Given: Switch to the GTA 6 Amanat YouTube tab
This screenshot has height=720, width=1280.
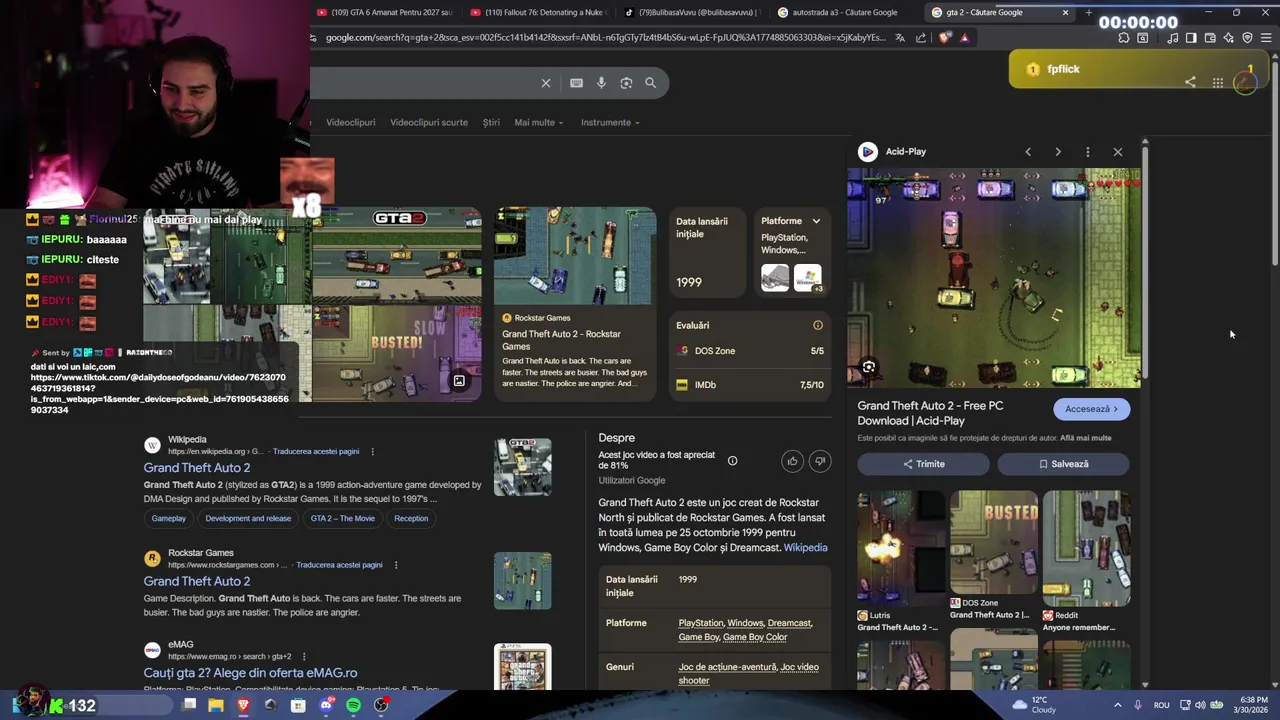Looking at the screenshot, I should 385,12.
